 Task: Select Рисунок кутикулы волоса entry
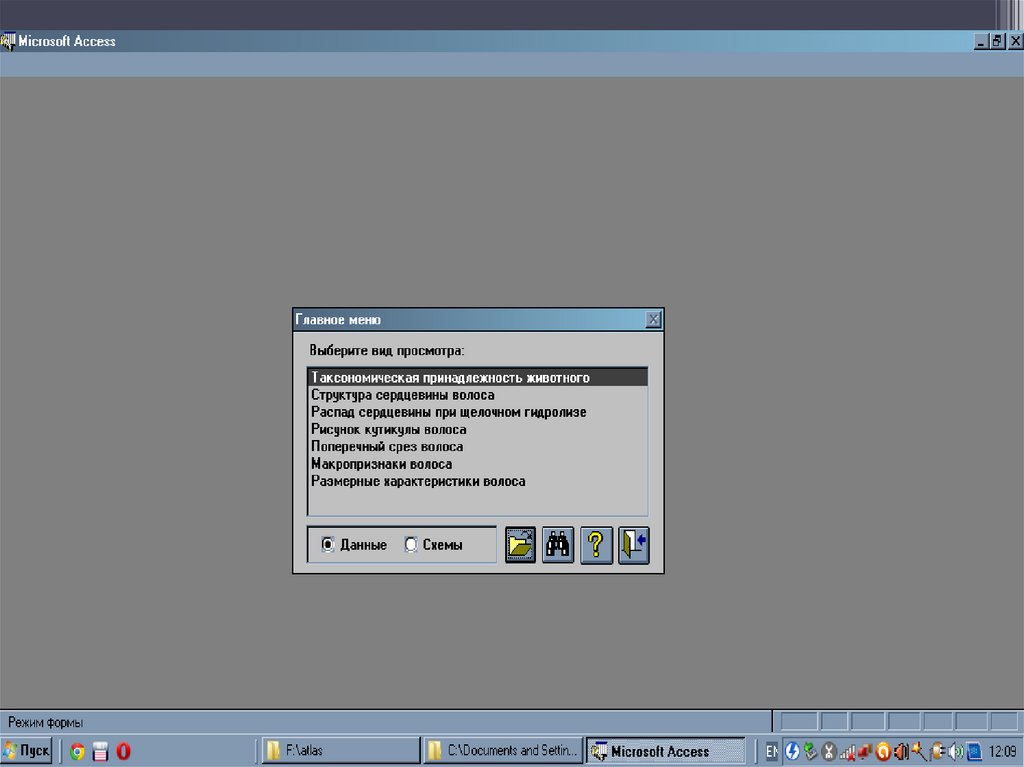point(477,429)
